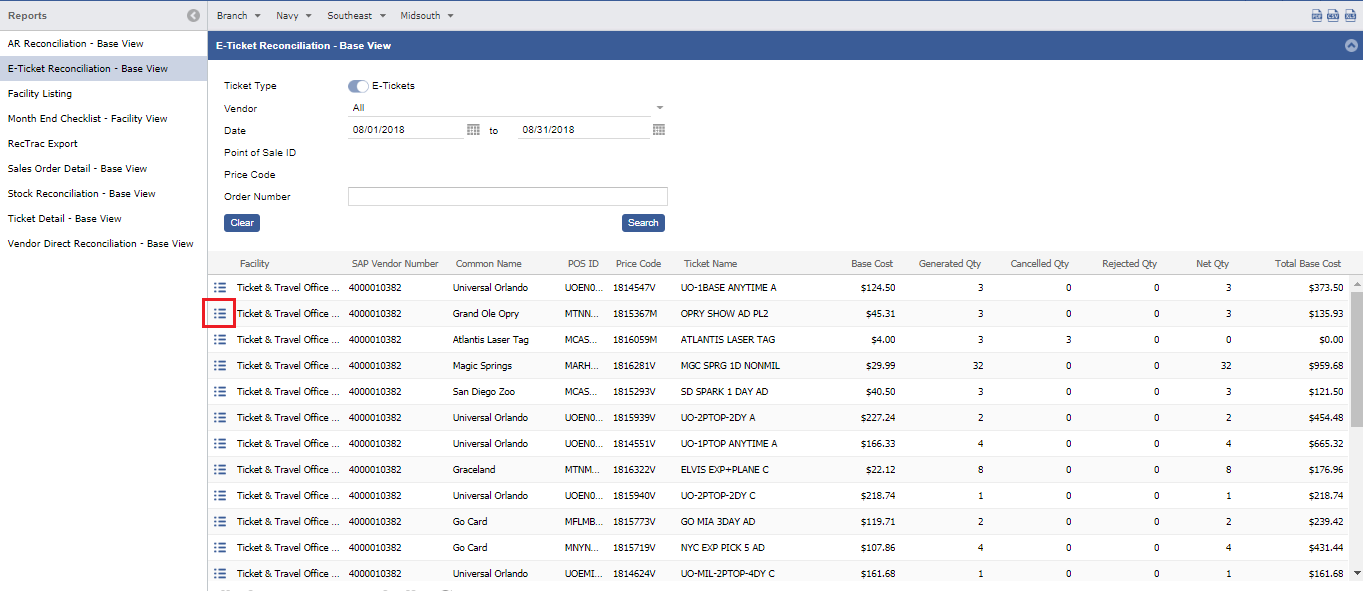Viewport: 1363px width, 591px height.
Task: Open Vendor Direct Reconciliation report
Action: coord(100,244)
